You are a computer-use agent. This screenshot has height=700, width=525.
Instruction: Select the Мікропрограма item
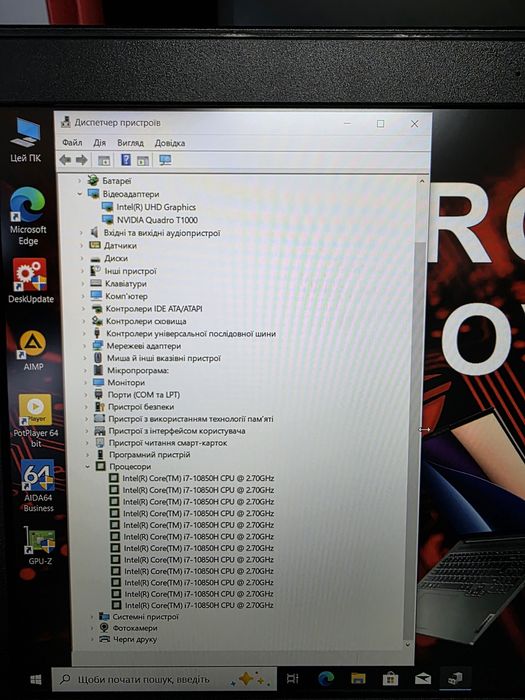tap(138, 370)
